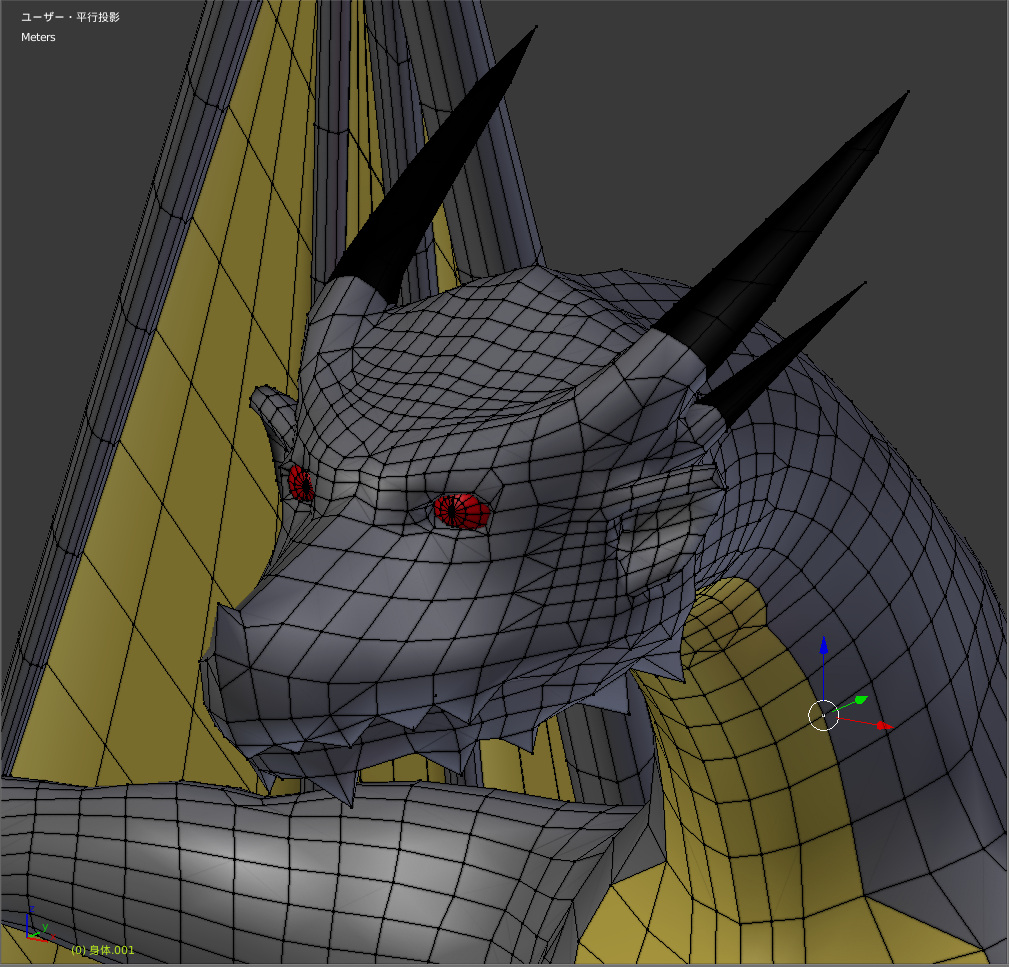Screen dimensions: 1009x967
Task: Click the white 3D cursor circle
Action: click(x=822, y=715)
